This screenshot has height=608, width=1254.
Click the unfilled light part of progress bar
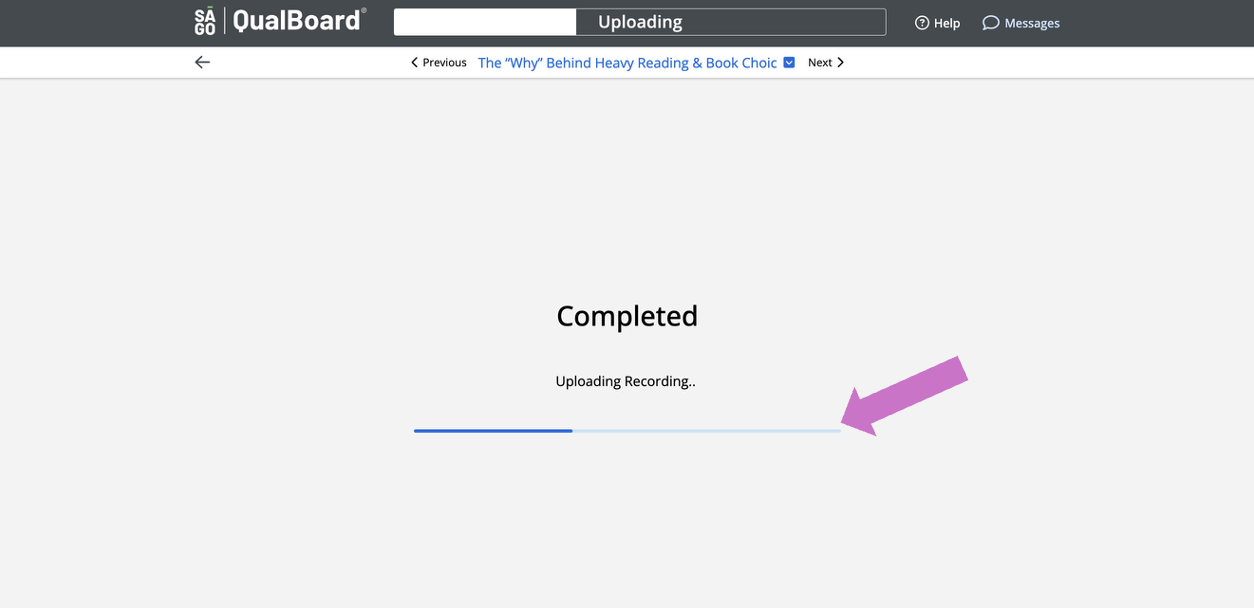[706, 431]
